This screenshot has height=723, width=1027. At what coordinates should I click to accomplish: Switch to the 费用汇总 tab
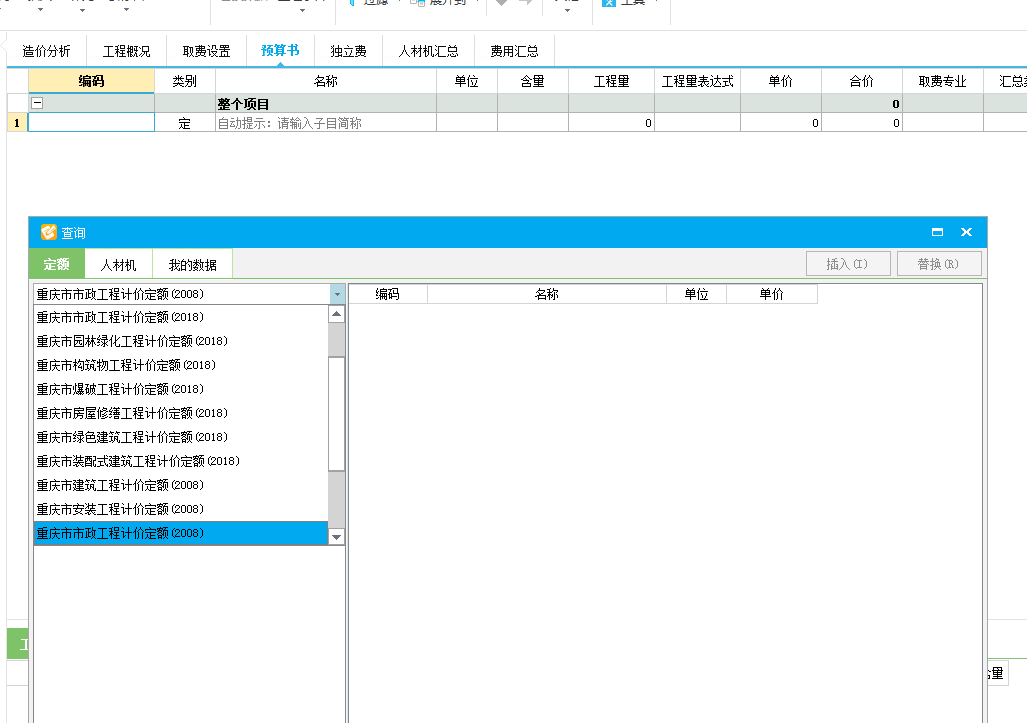(514, 51)
